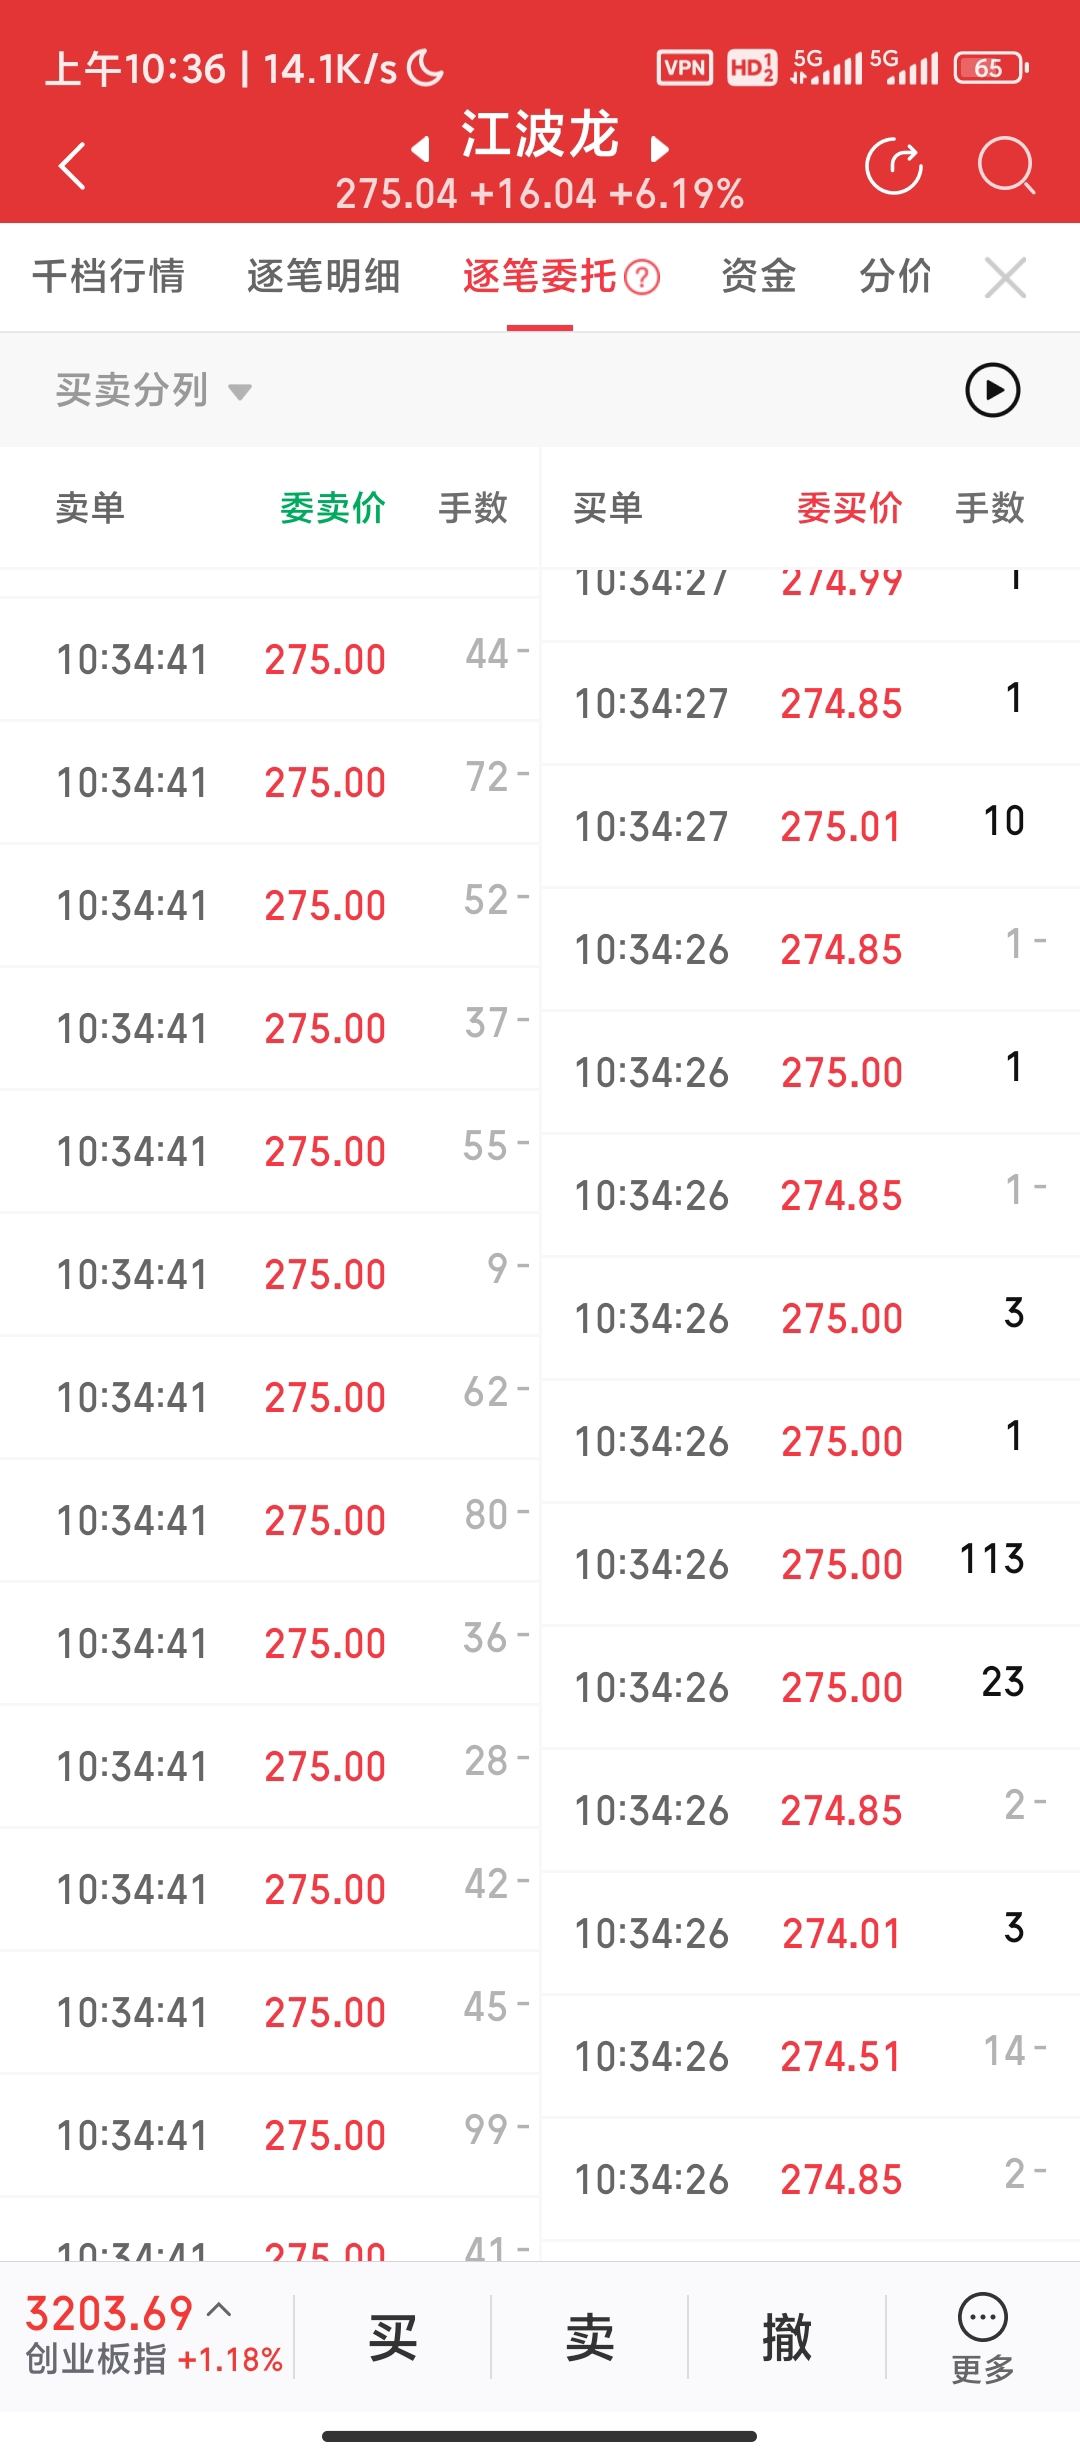Tap the 撤 cancel order button

tap(786, 2338)
